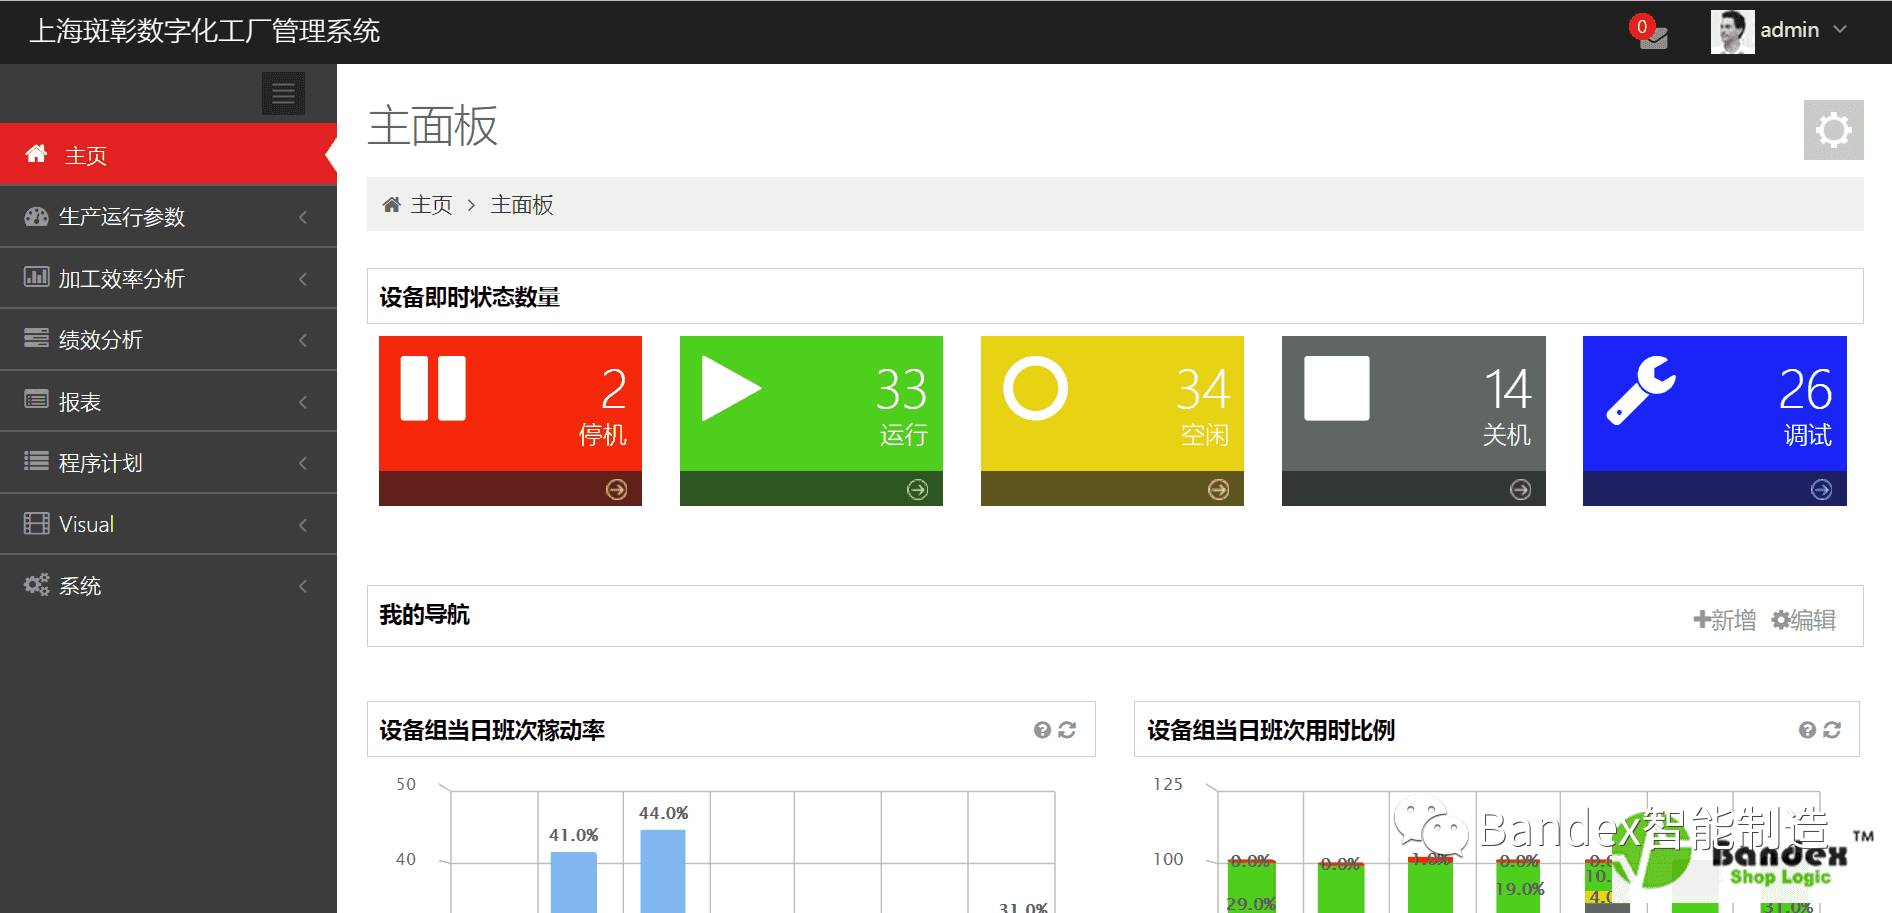
Task: Open the 报表 sidebar menu
Action: 168,401
